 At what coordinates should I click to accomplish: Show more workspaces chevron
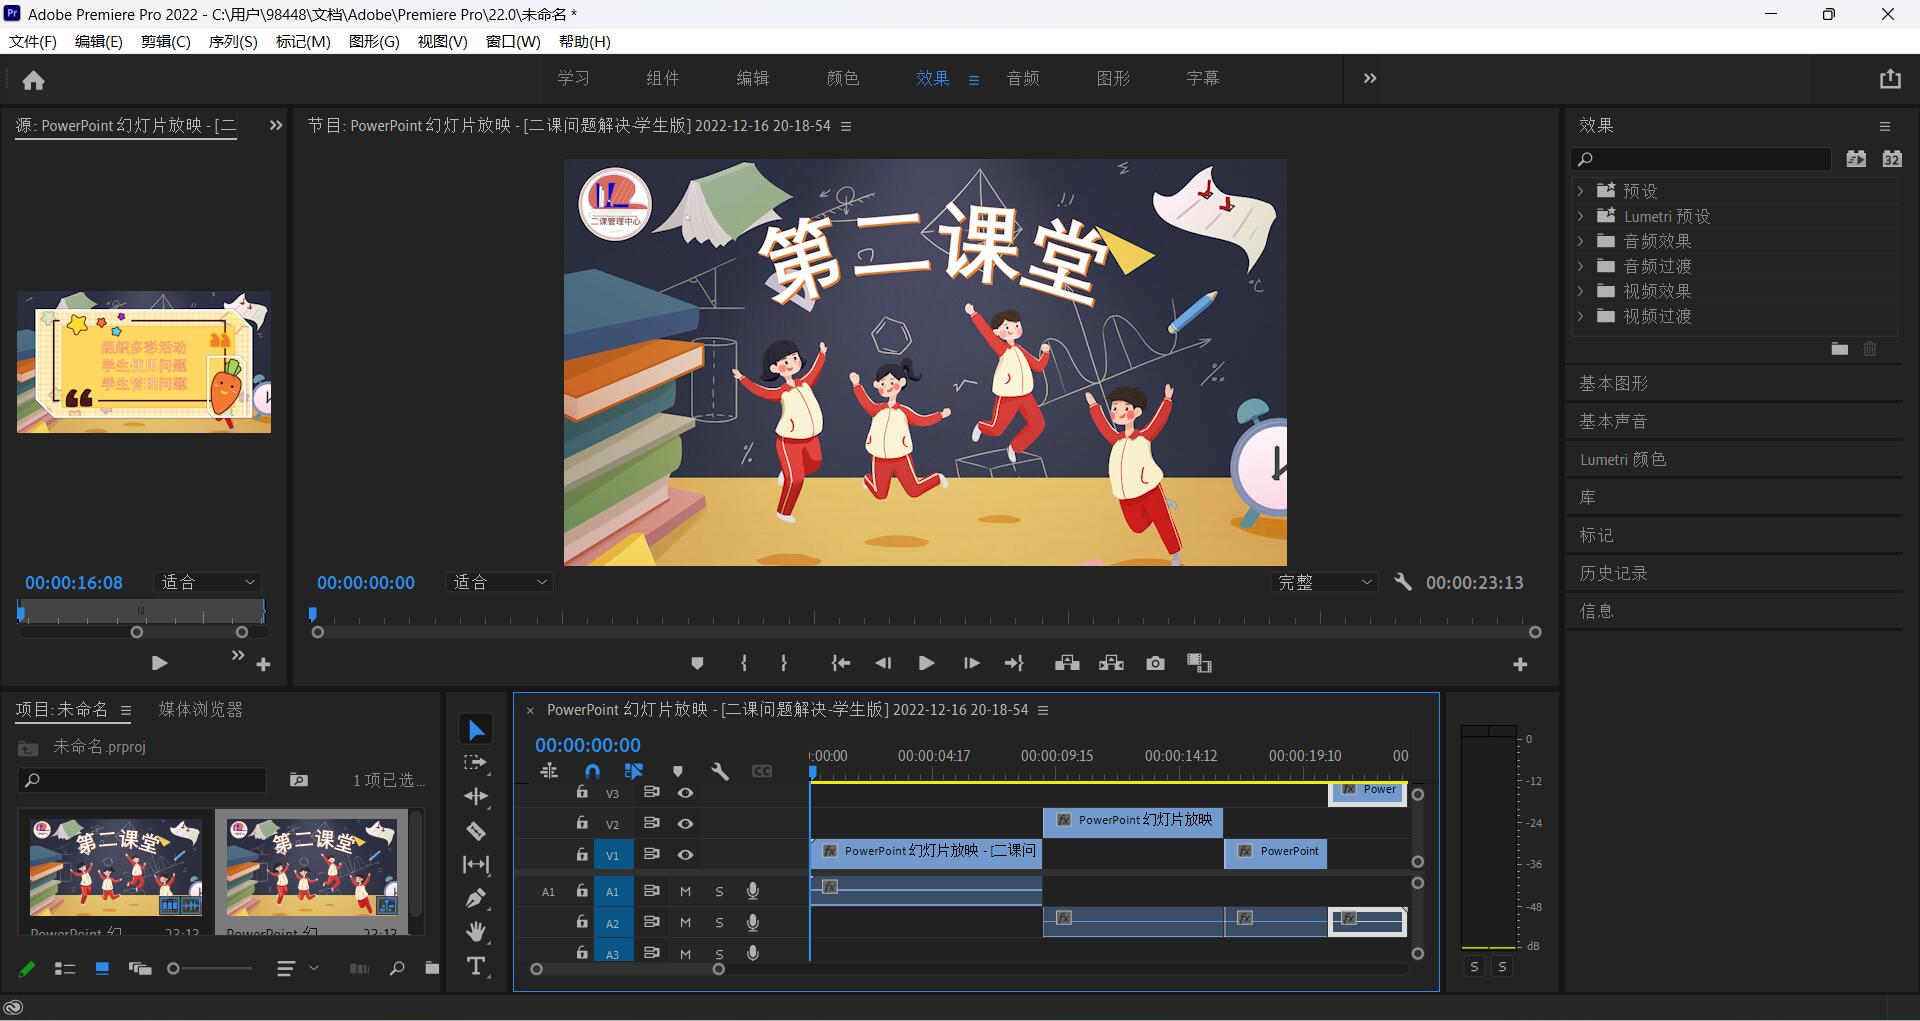1370,78
